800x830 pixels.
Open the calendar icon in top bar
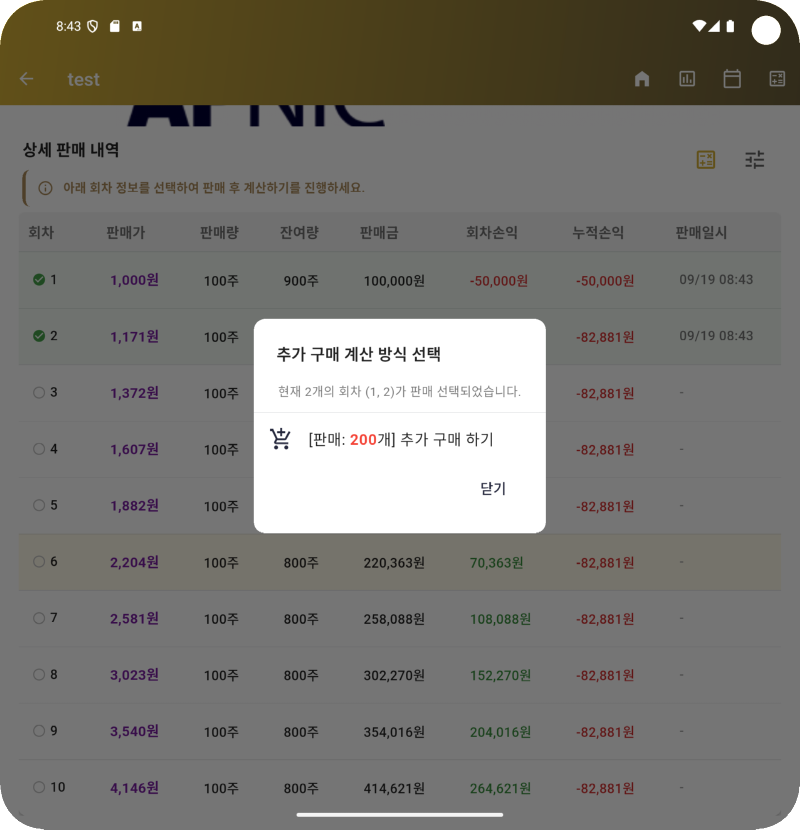(x=732, y=79)
